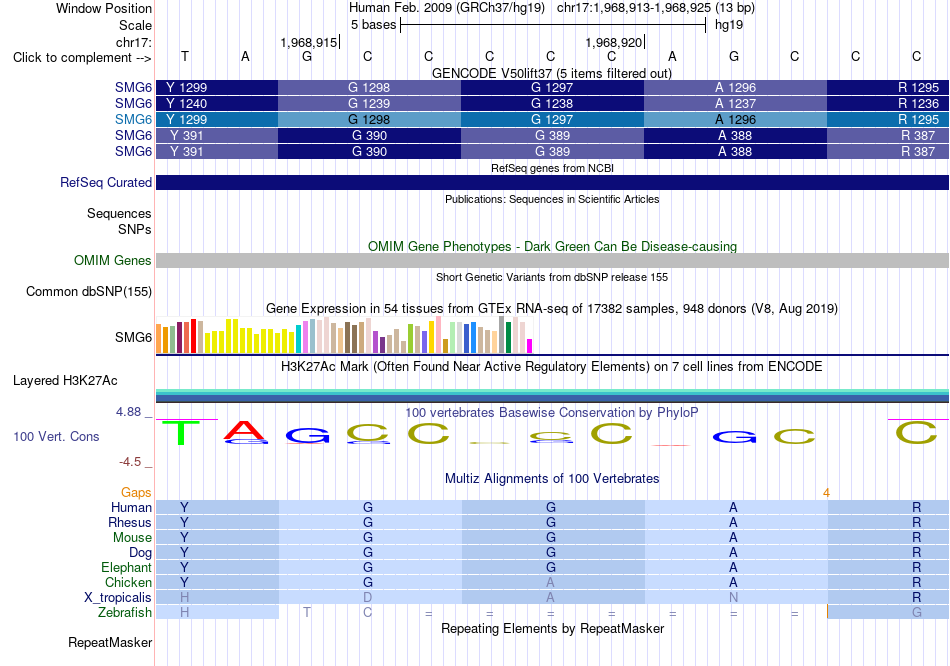Click the gray OMIM Genes bar
Viewport: 950px width, 666px height.
point(552,261)
